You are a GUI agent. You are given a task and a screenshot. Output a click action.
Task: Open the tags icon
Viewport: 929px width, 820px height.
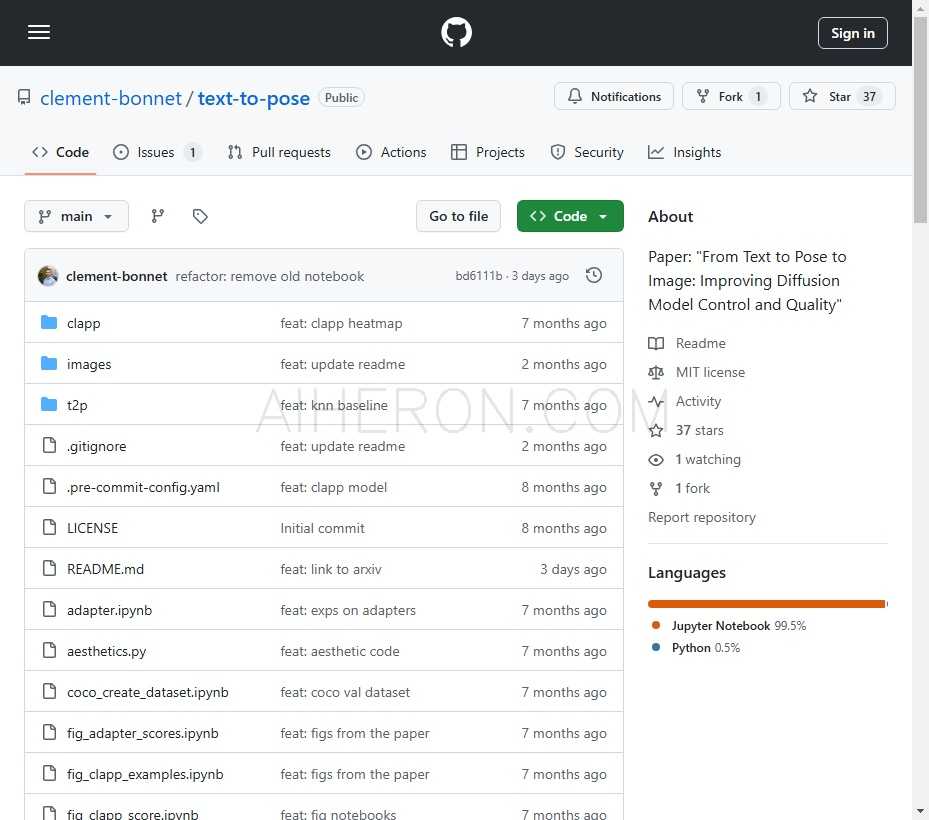pos(200,216)
